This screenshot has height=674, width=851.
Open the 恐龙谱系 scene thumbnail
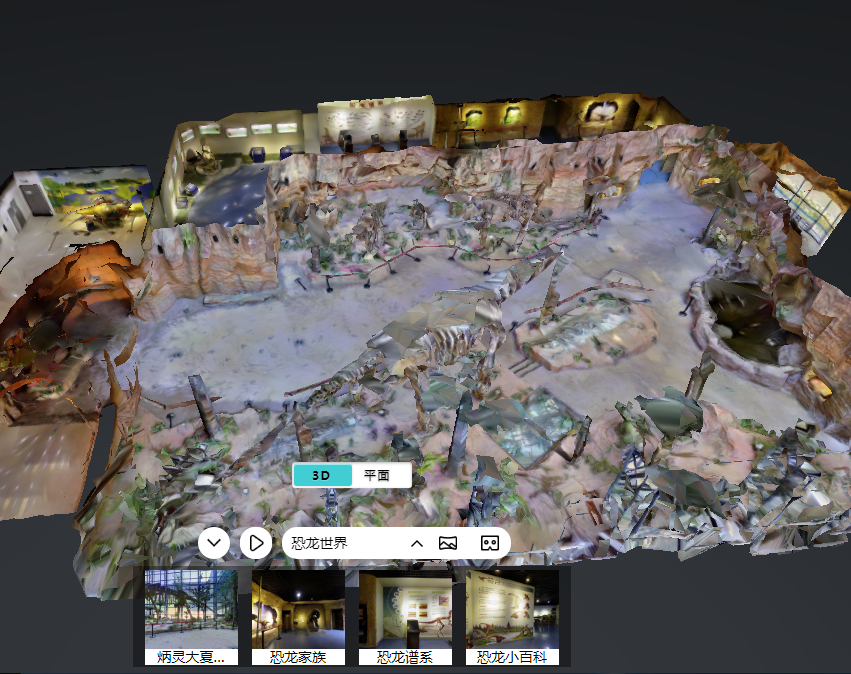pos(405,618)
